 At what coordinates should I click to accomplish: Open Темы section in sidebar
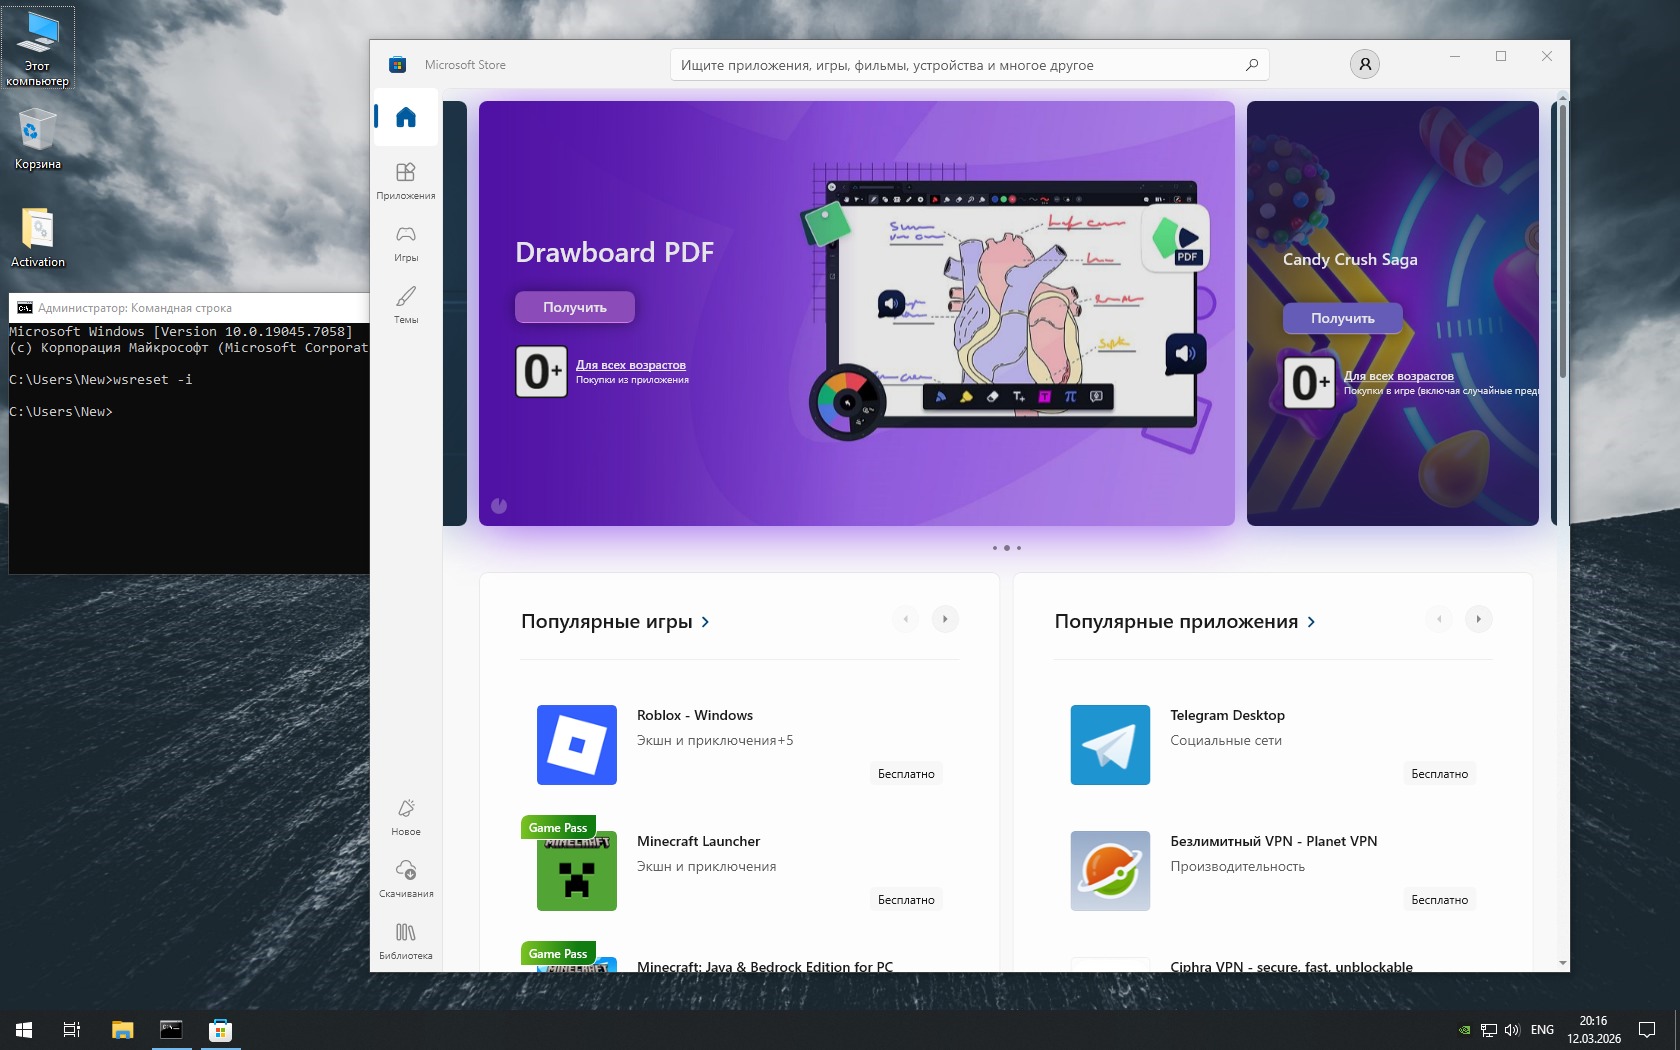(x=405, y=304)
